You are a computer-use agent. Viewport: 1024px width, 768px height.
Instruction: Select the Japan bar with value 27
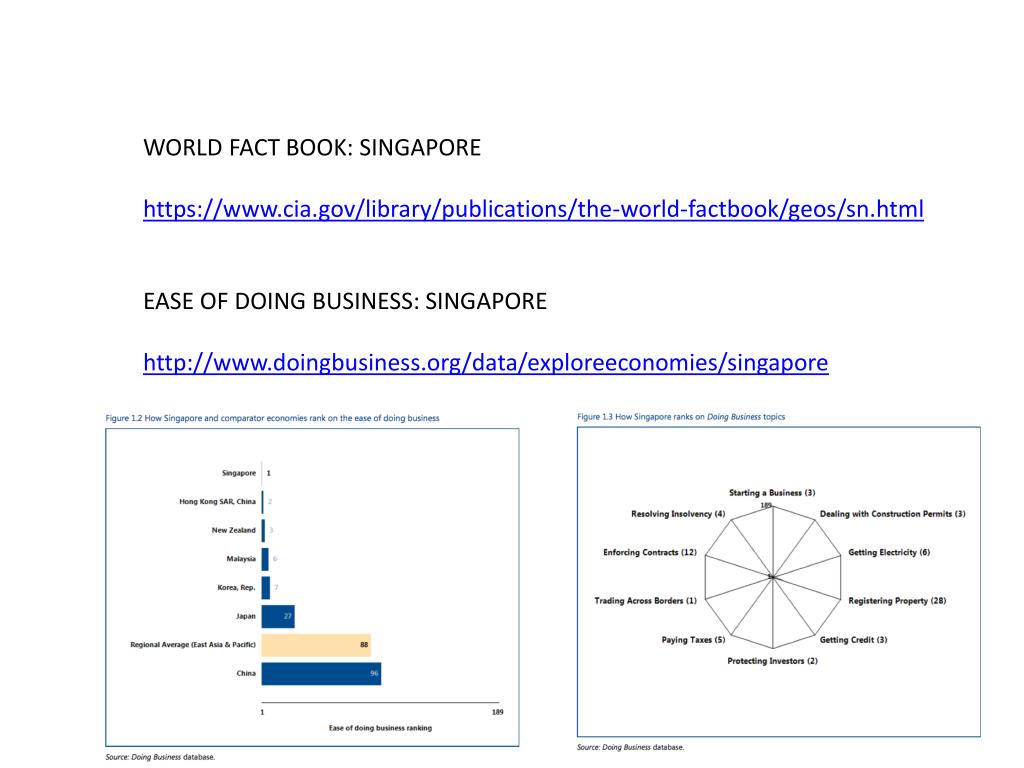(278, 616)
